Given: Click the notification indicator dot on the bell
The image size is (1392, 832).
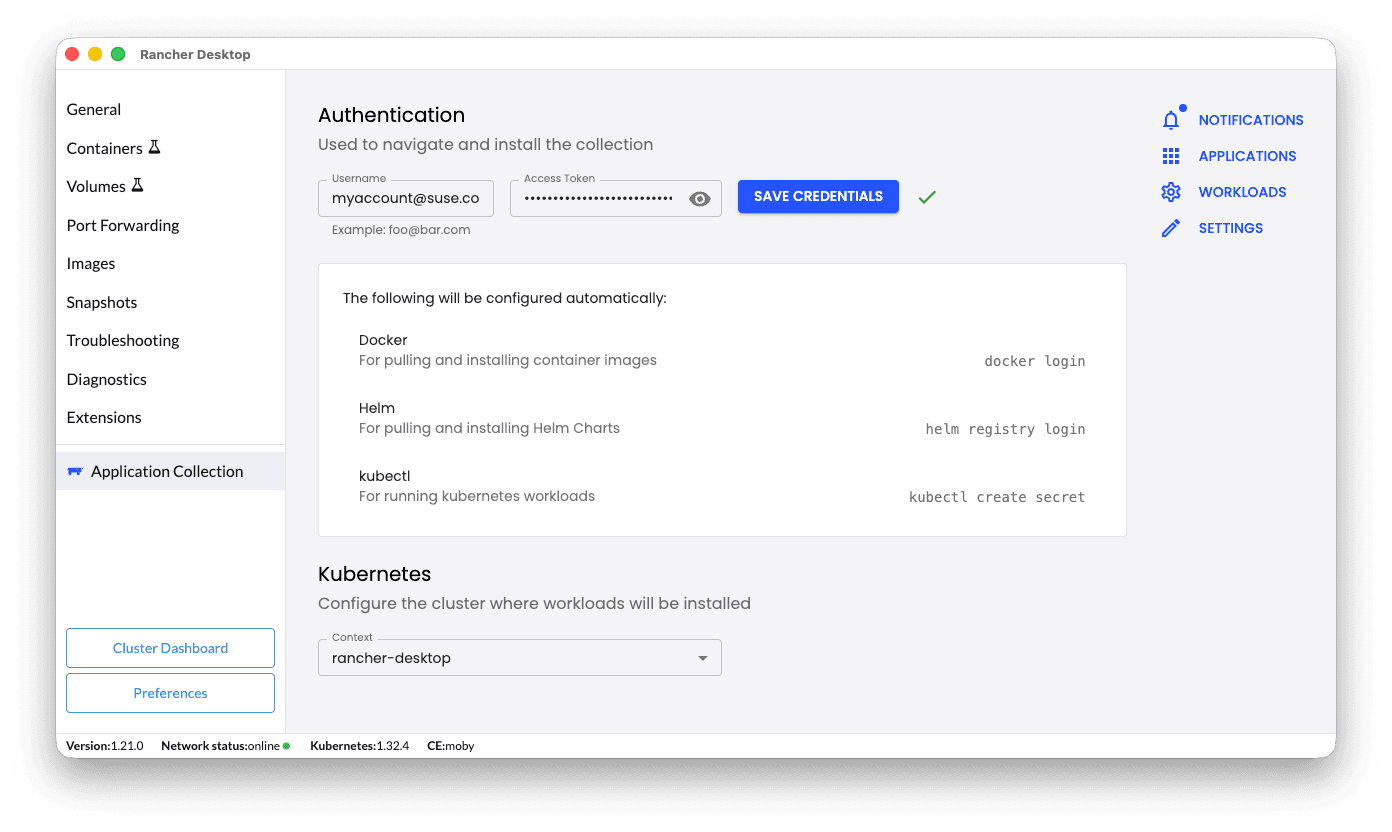Looking at the screenshot, I should 1182,109.
